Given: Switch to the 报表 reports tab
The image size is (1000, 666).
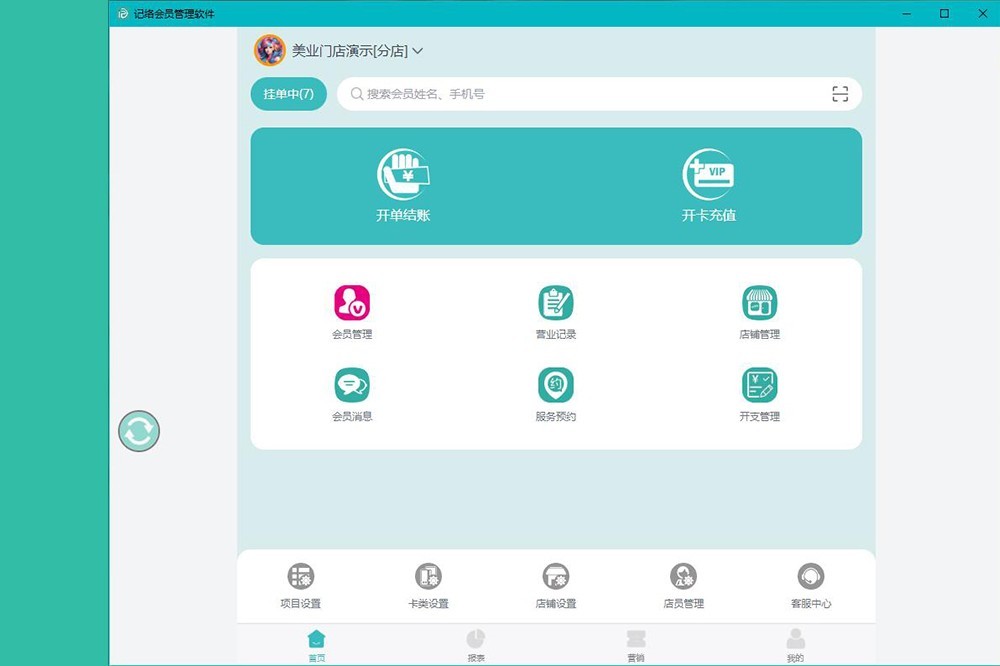Looking at the screenshot, I should click(476, 644).
